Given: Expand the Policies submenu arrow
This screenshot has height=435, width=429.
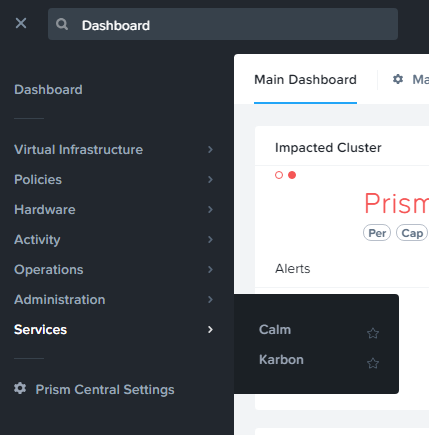Looking at the screenshot, I should (x=210, y=180).
